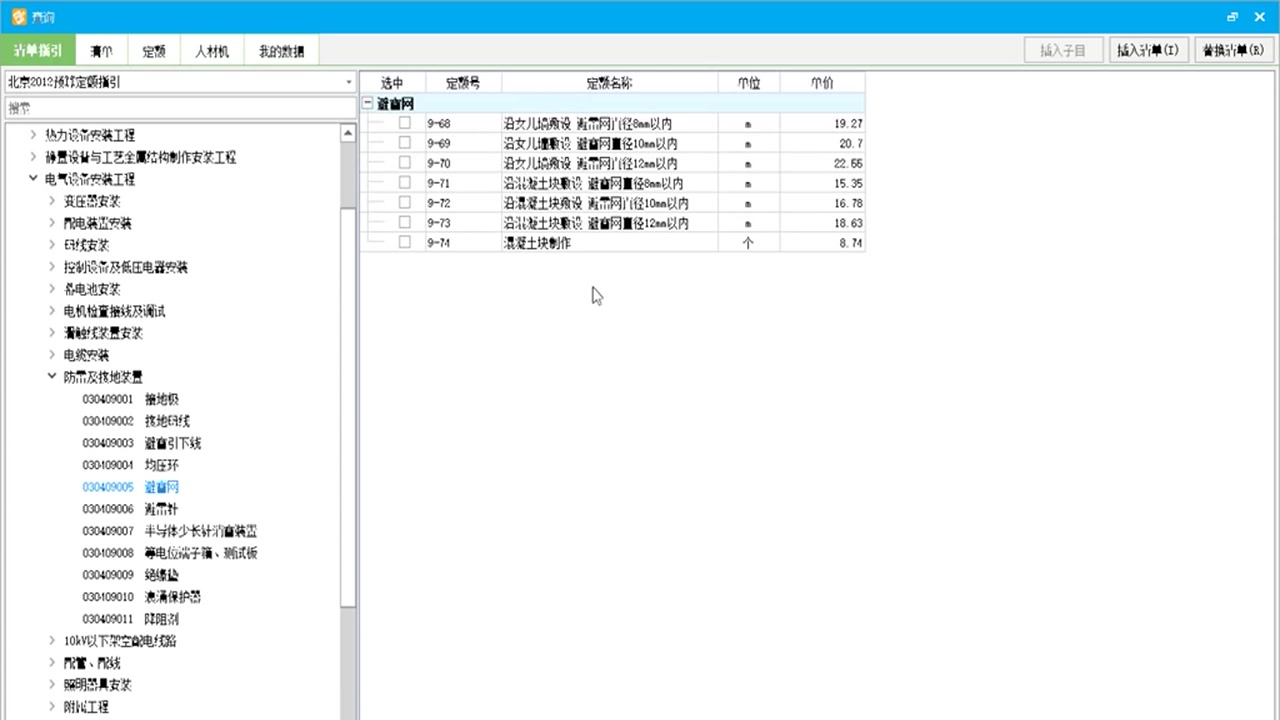Collapse the 防雷及接地装置 node
Image resolution: width=1280 pixels, height=720 pixels.
tap(52, 377)
